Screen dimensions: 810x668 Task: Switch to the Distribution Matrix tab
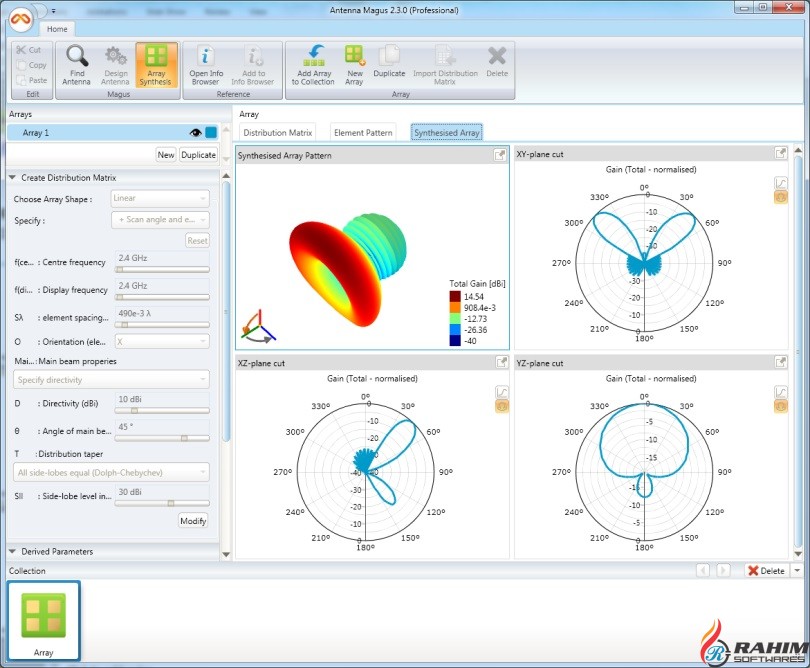(x=277, y=133)
